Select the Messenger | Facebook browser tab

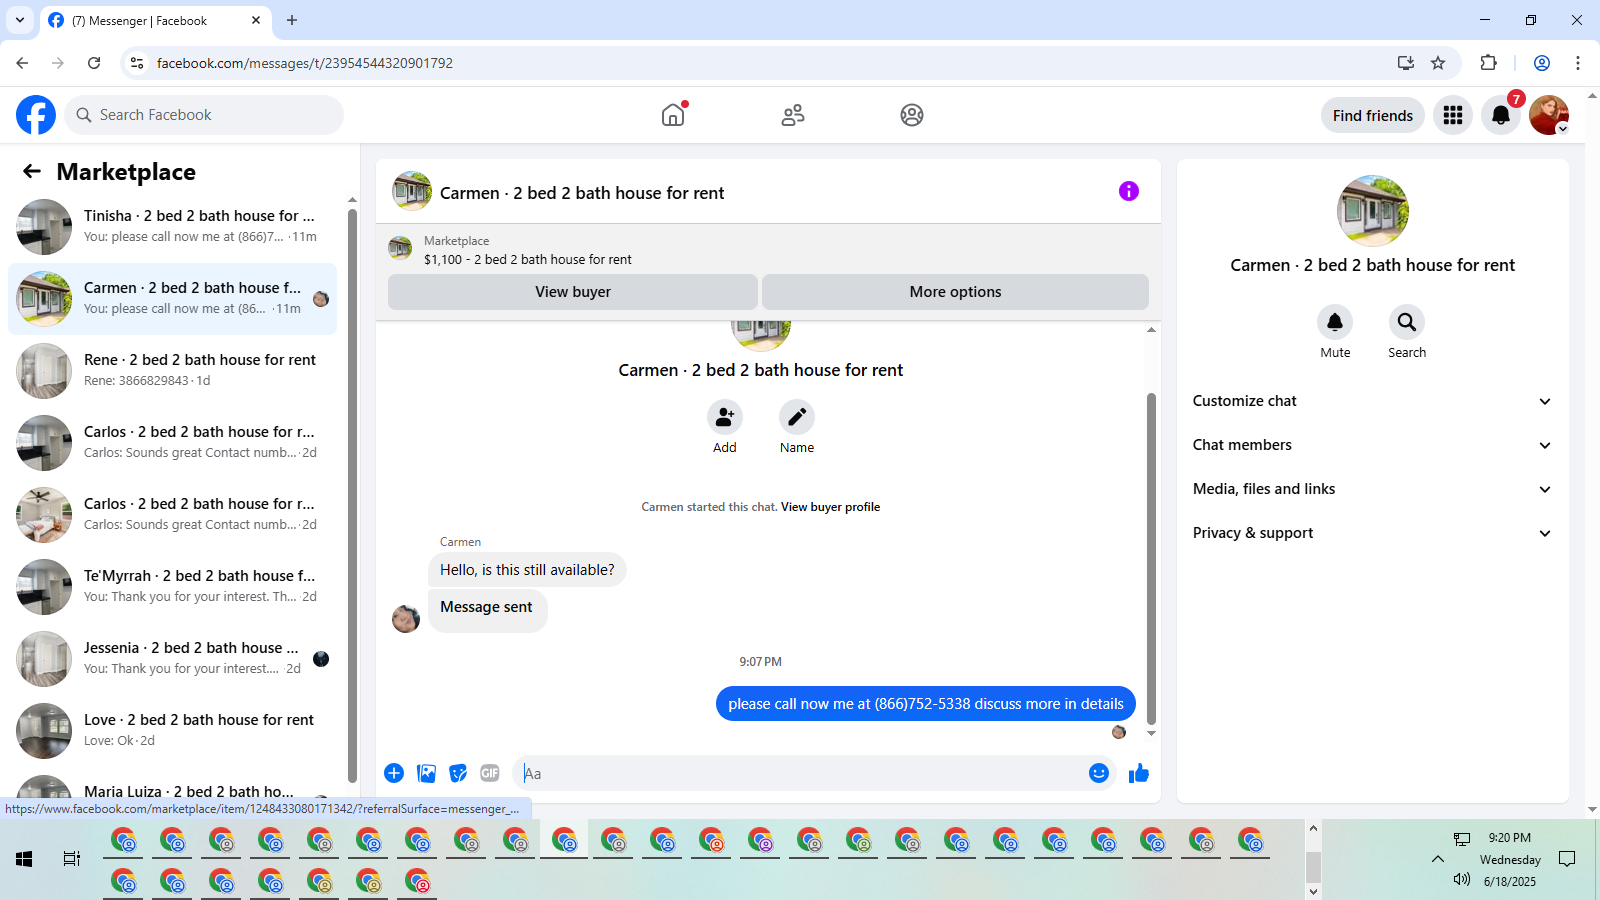[155, 20]
